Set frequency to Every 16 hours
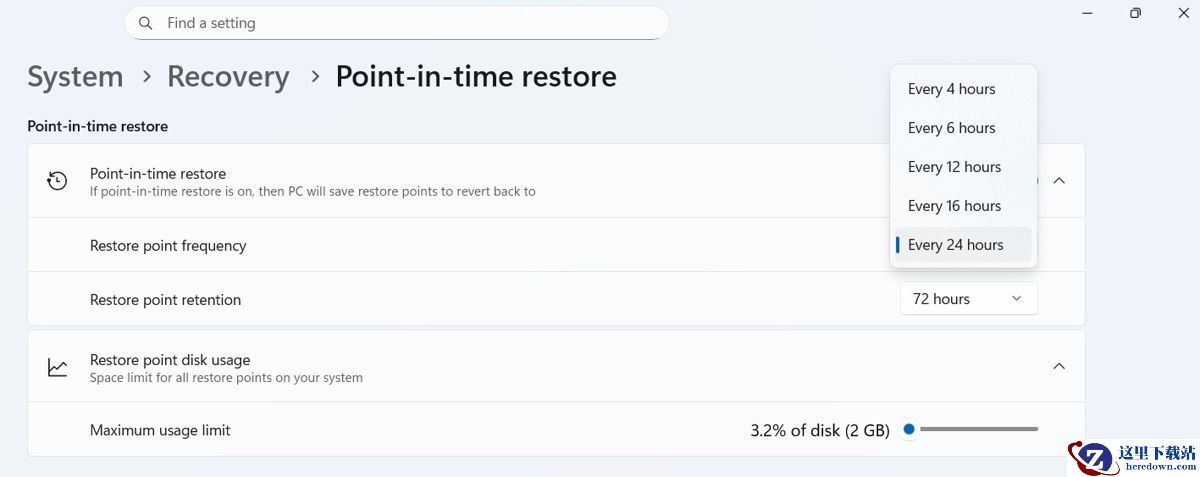The image size is (1200, 477). [954, 206]
